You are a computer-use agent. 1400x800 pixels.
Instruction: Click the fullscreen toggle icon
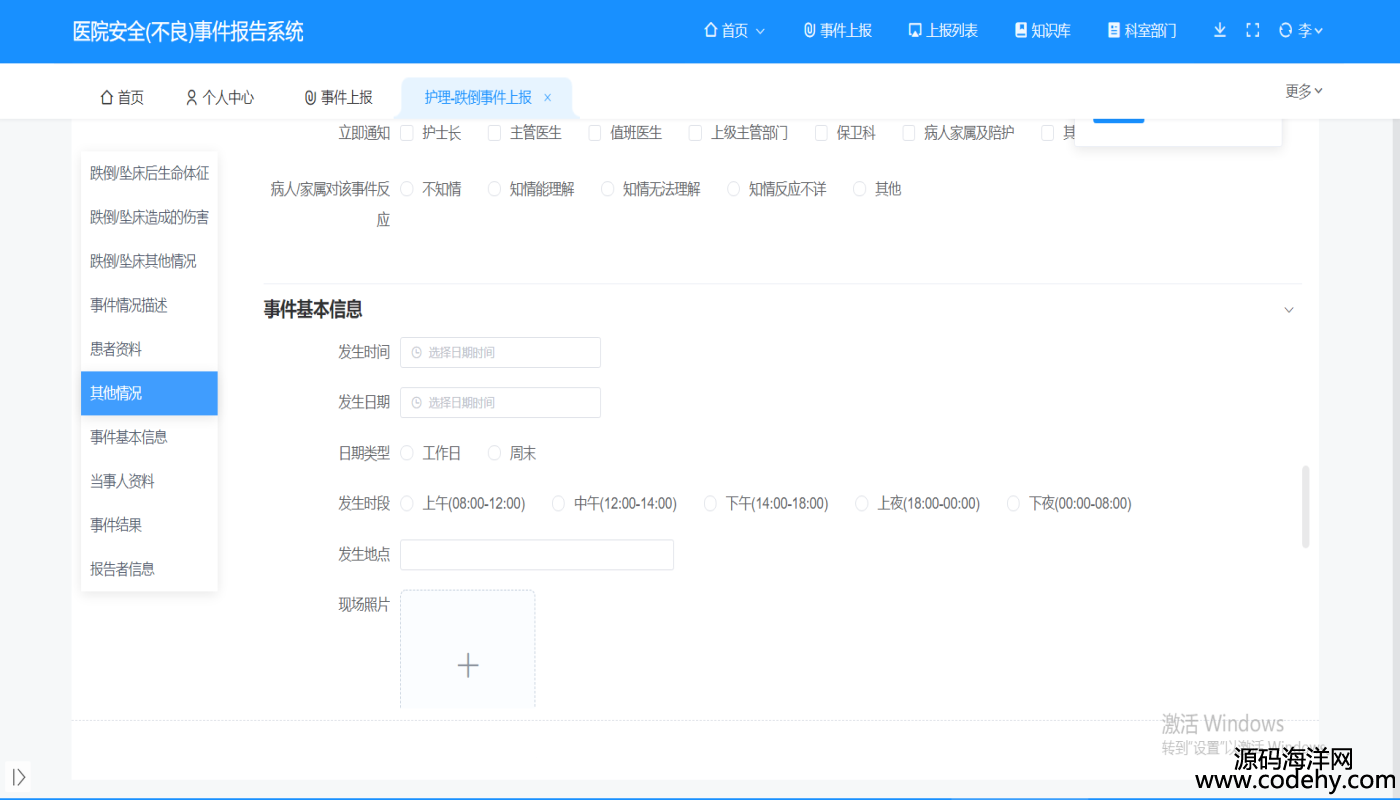point(1252,30)
